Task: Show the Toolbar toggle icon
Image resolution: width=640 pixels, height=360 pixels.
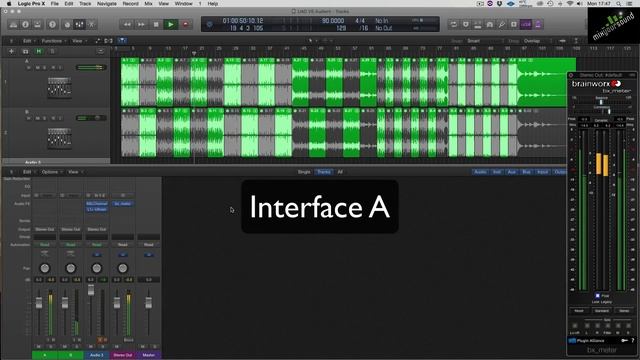Action: [38, 24]
